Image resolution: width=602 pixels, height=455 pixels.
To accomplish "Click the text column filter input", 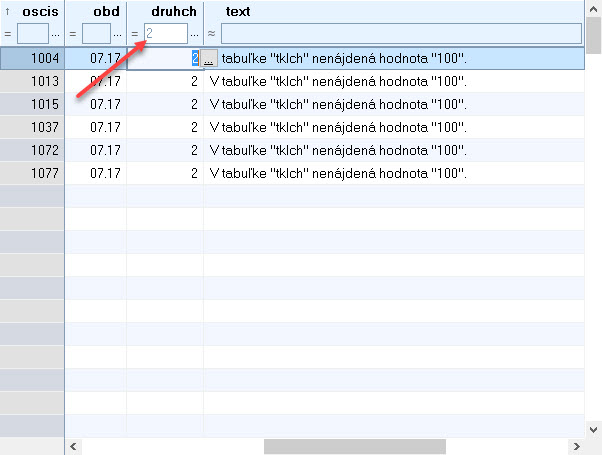I will point(400,34).
